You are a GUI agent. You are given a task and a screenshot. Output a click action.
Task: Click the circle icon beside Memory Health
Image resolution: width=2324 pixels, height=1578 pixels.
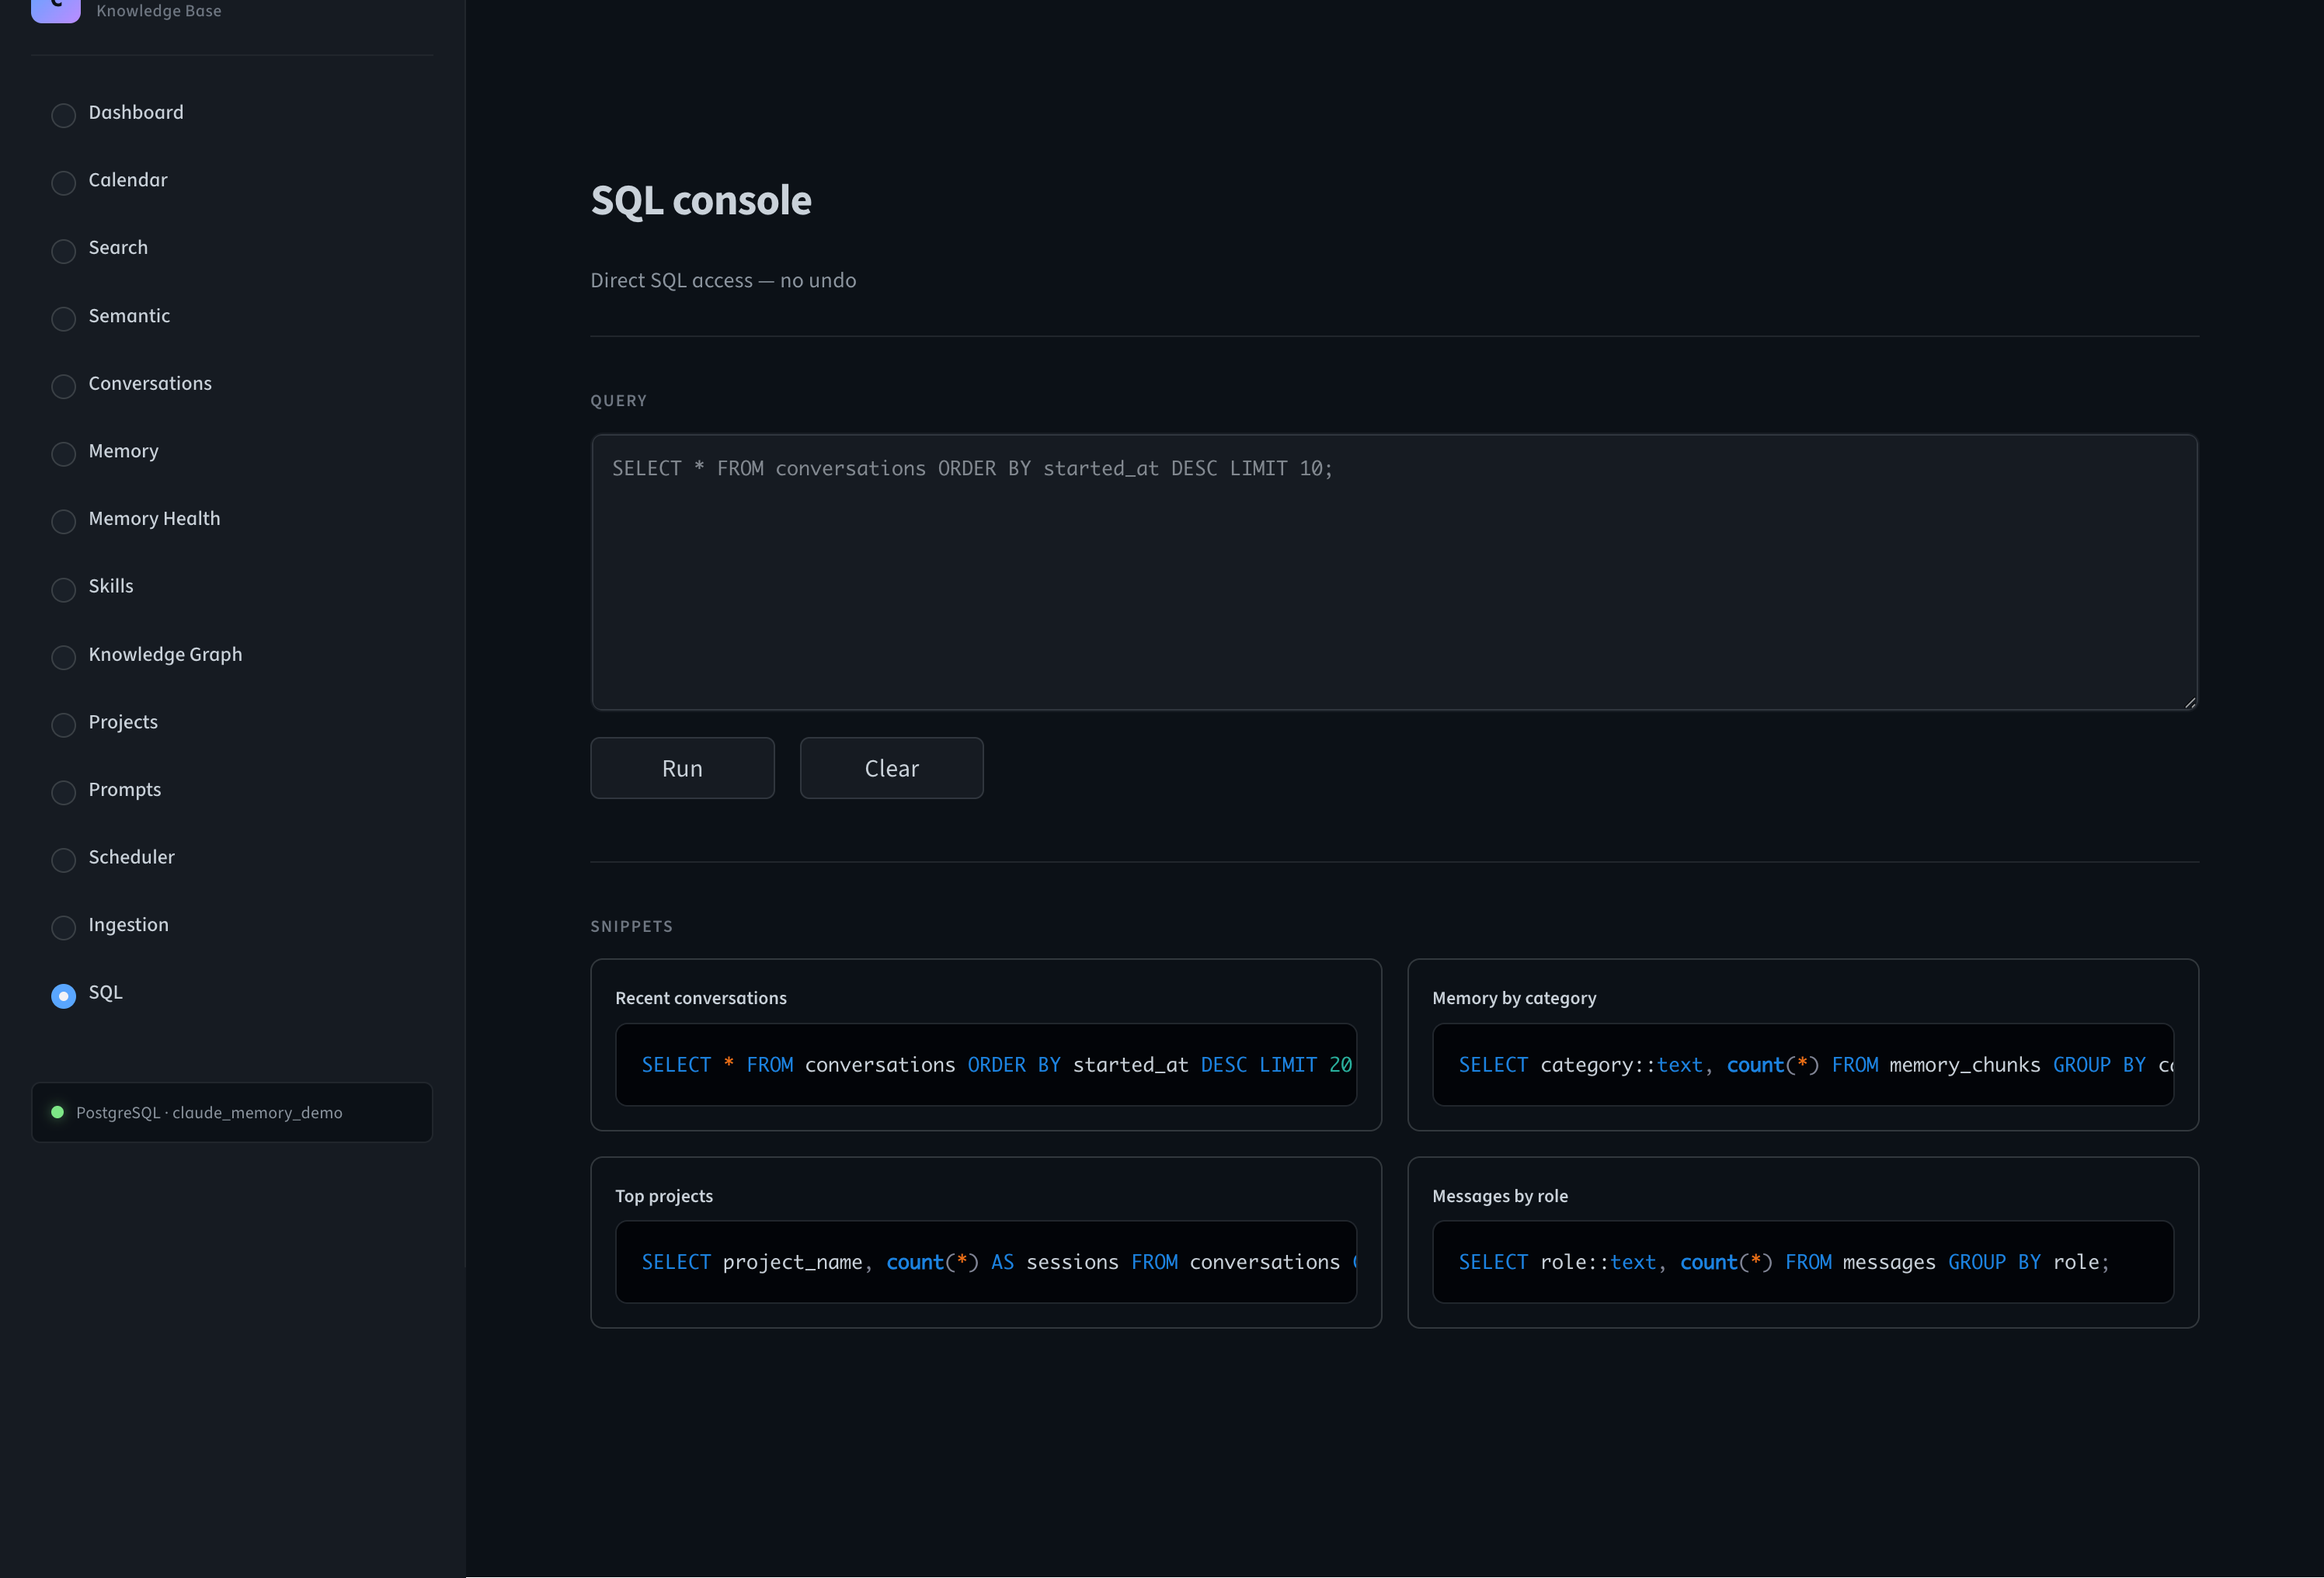point(63,521)
